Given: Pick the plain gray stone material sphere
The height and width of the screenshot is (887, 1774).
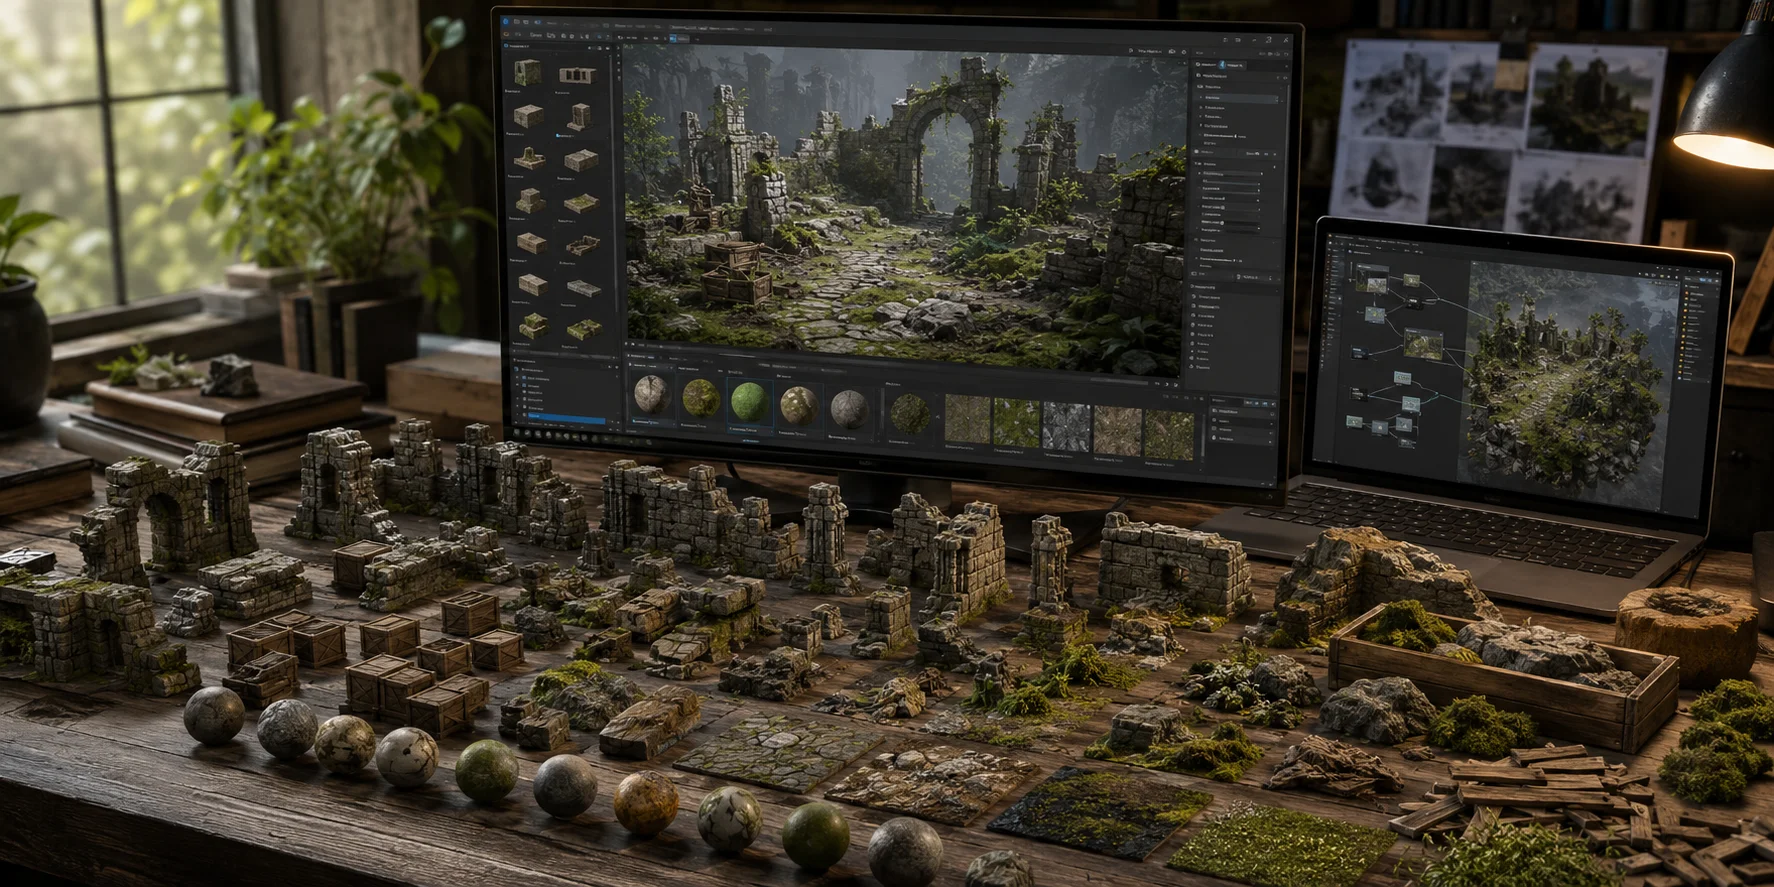Looking at the screenshot, I should (849, 410).
